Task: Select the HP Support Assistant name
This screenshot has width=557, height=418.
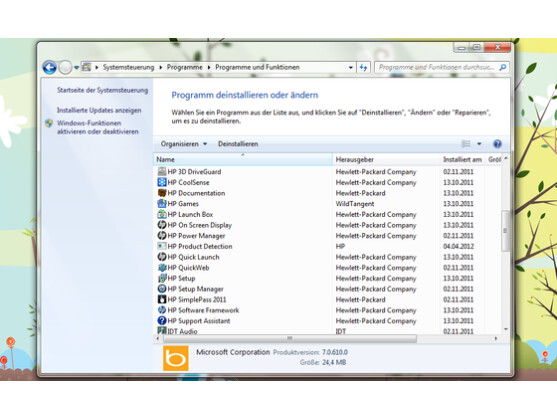Action: coord(199,321)
